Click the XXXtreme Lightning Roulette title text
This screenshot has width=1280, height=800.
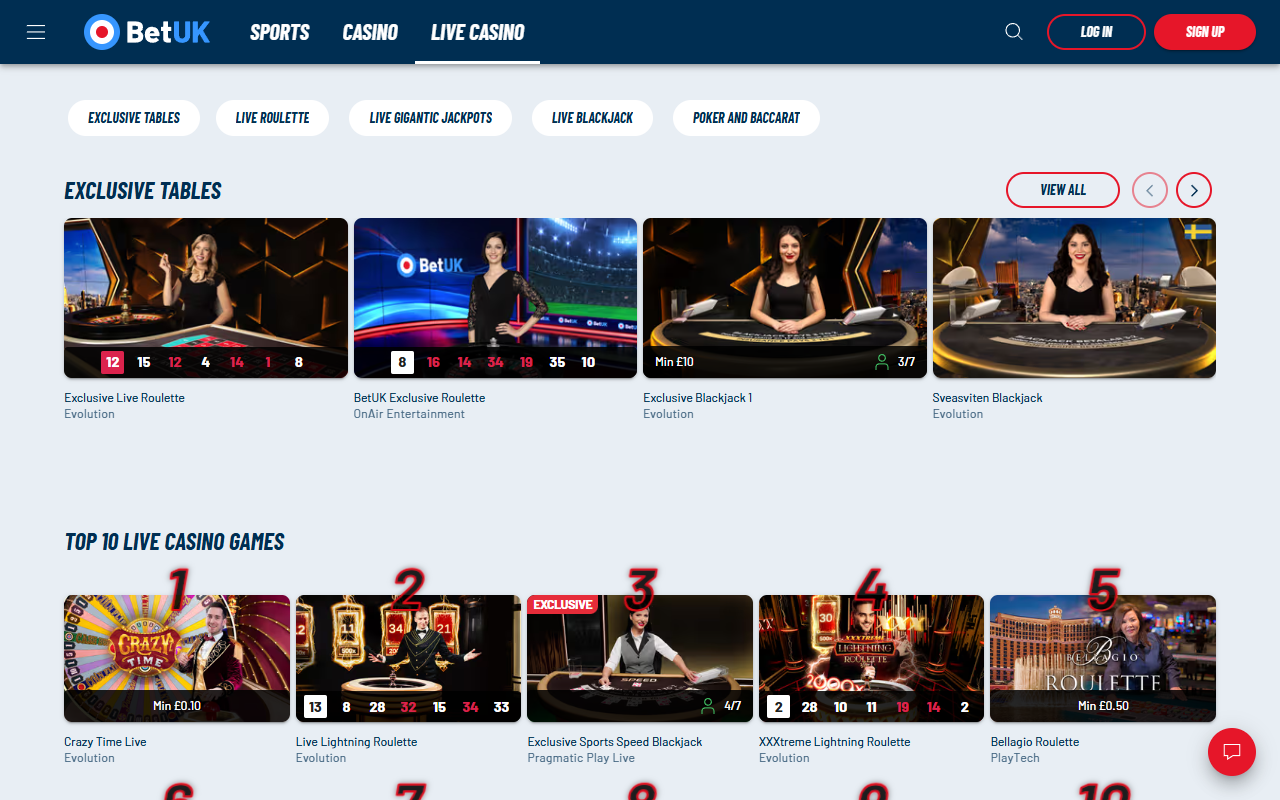coord(834,742)
